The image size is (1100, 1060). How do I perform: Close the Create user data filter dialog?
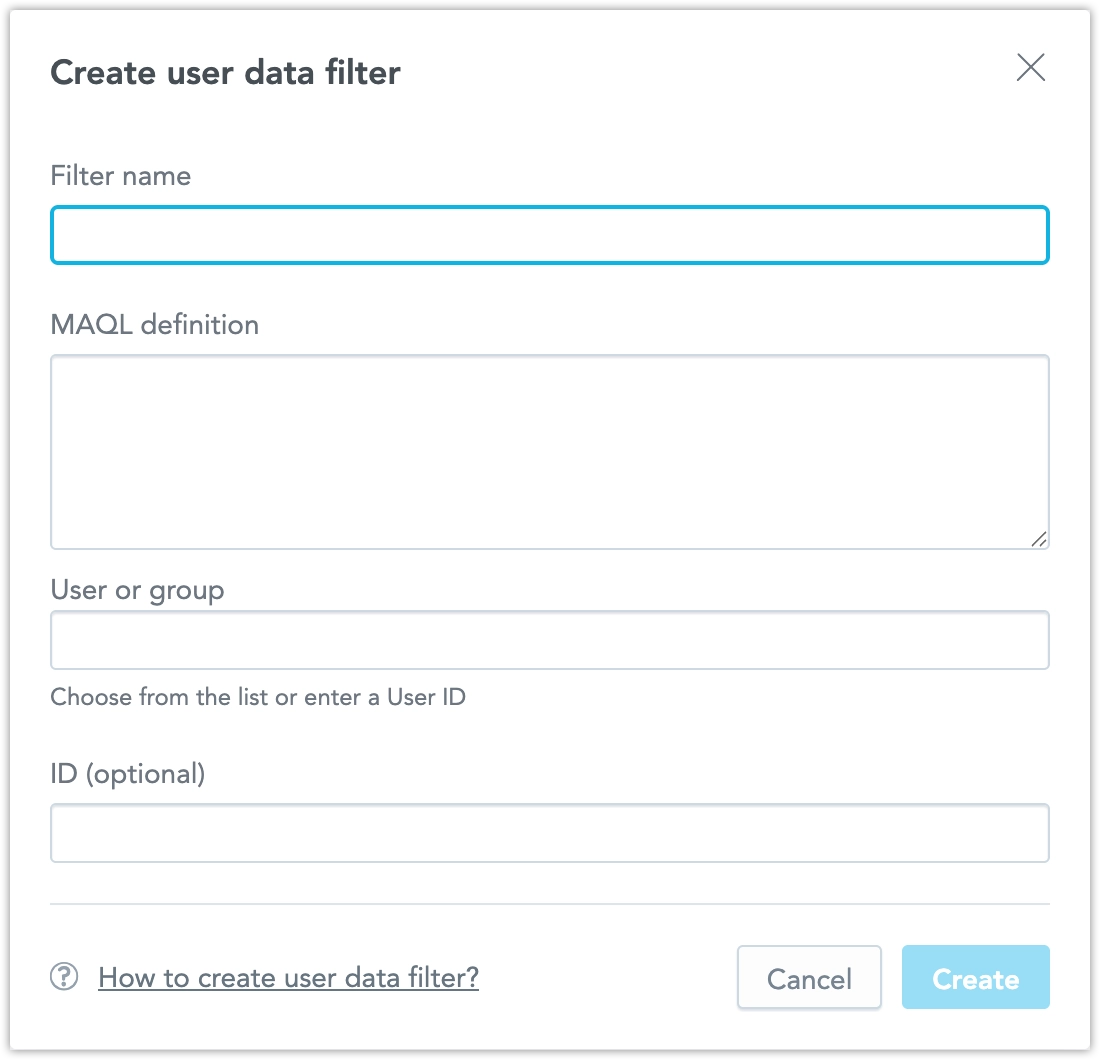[1030, 68]
